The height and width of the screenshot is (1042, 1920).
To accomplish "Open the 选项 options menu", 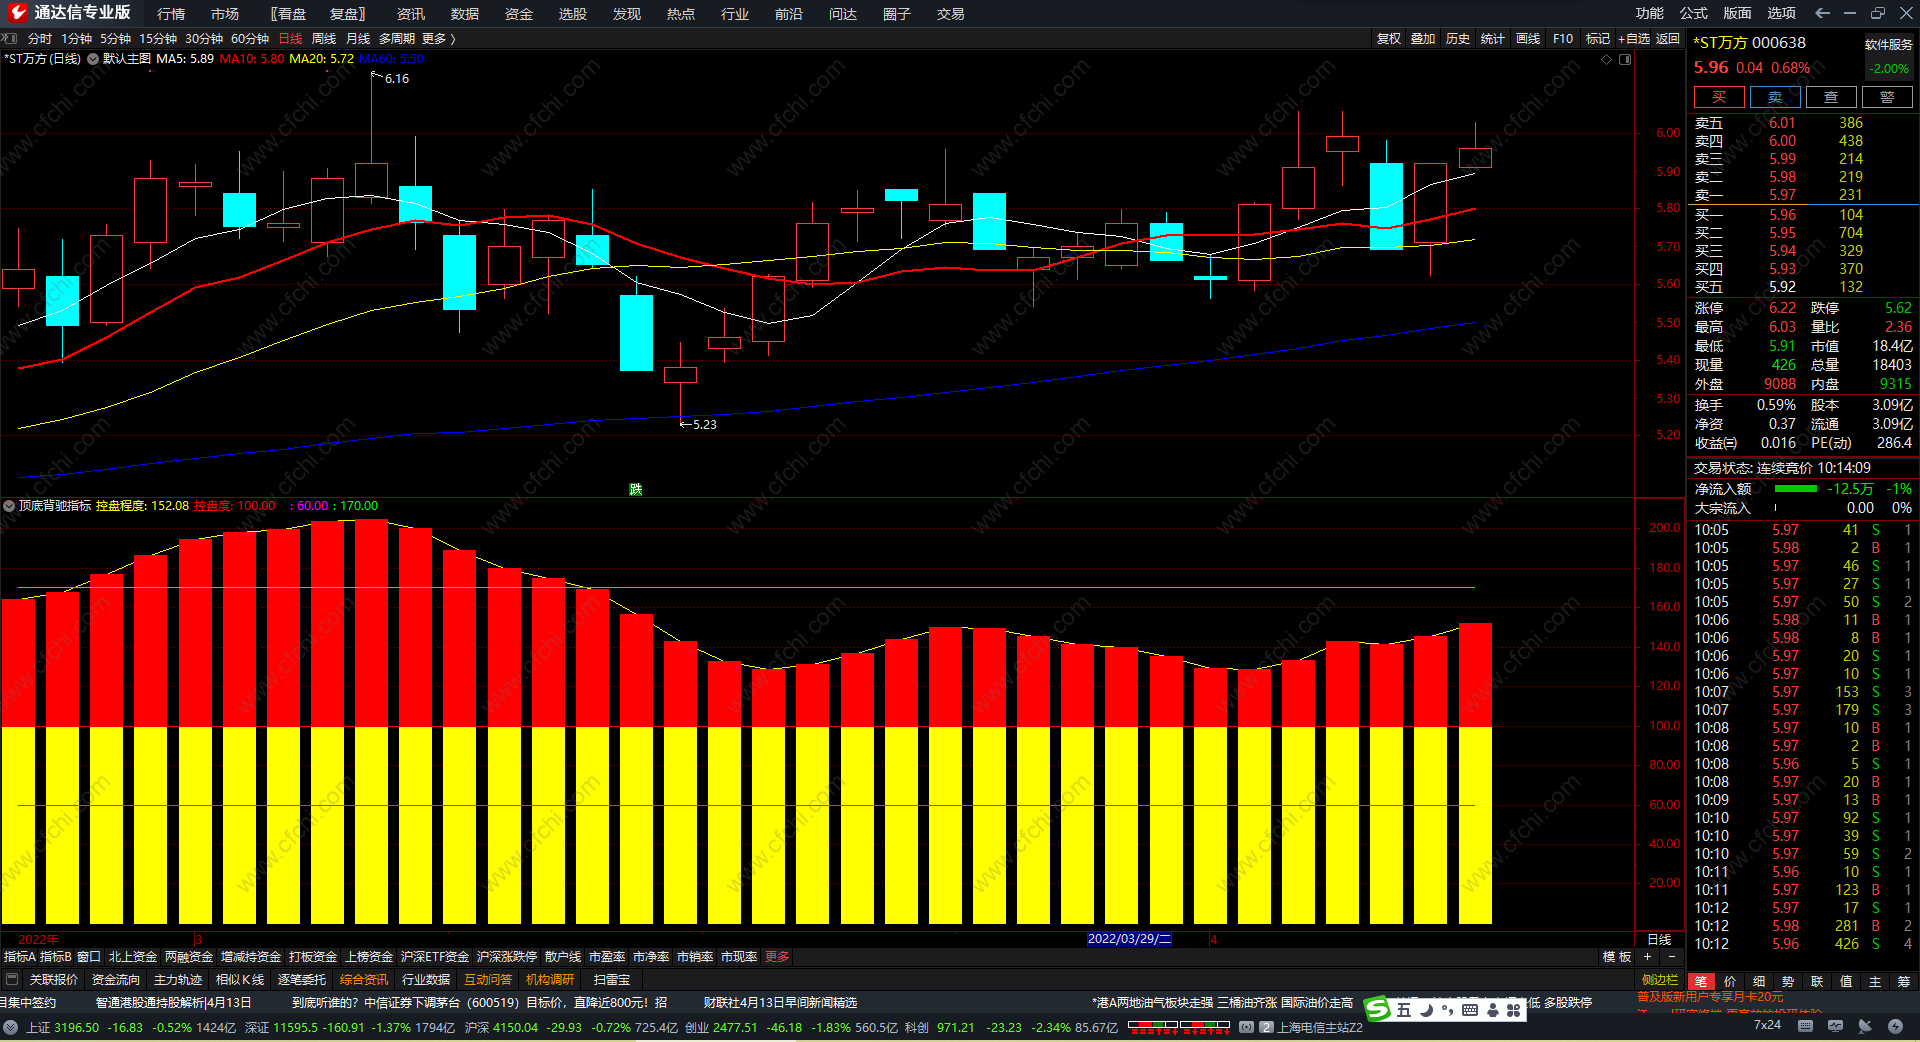I will pos(1782,13).
